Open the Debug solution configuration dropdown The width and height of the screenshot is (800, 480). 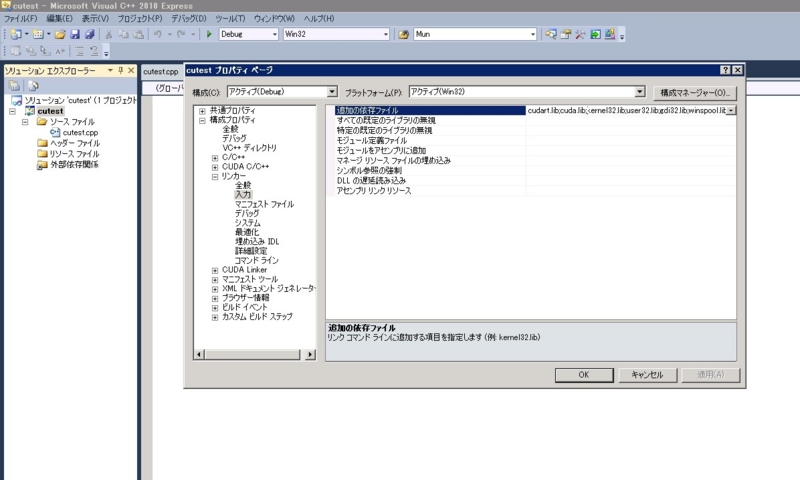(274, 34)
